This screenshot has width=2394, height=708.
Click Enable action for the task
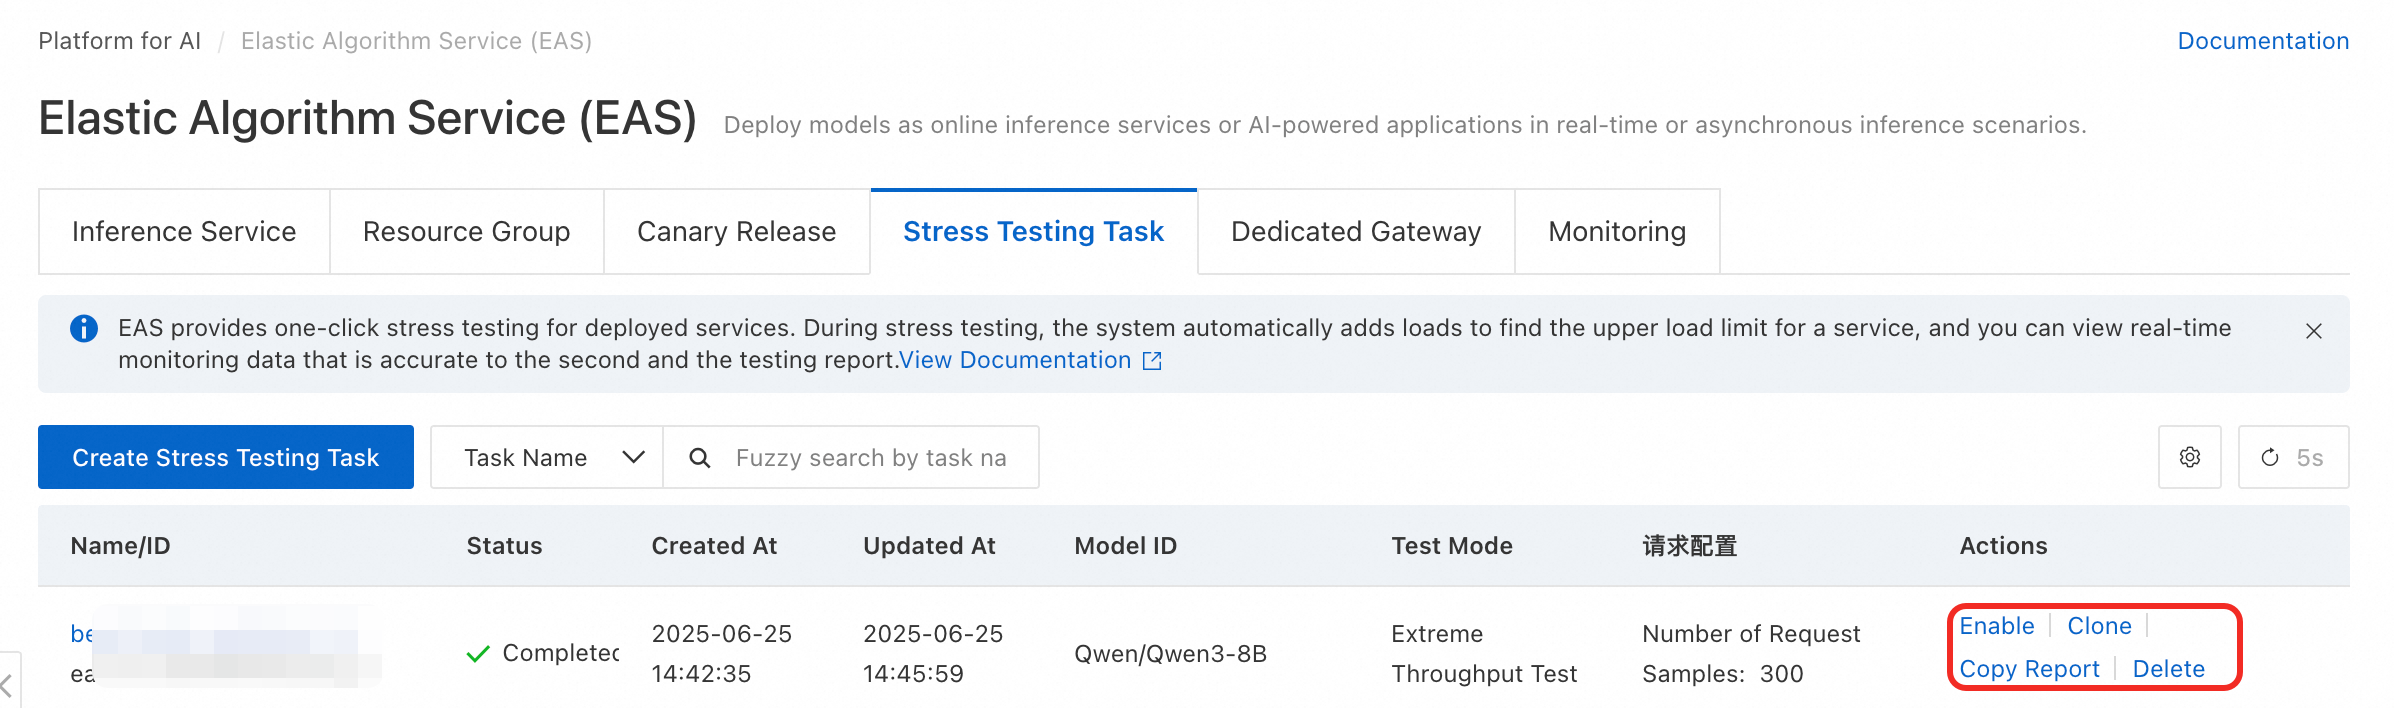tap(1996, 626)
